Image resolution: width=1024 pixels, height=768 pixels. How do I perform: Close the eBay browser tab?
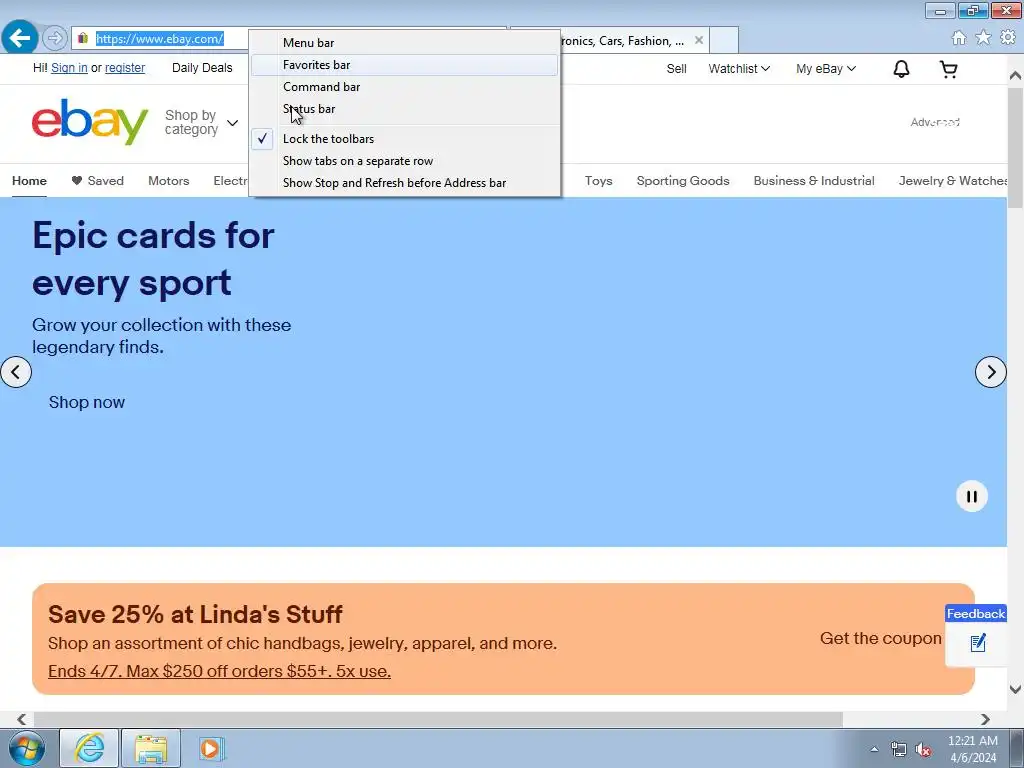(x=699, y=40)
